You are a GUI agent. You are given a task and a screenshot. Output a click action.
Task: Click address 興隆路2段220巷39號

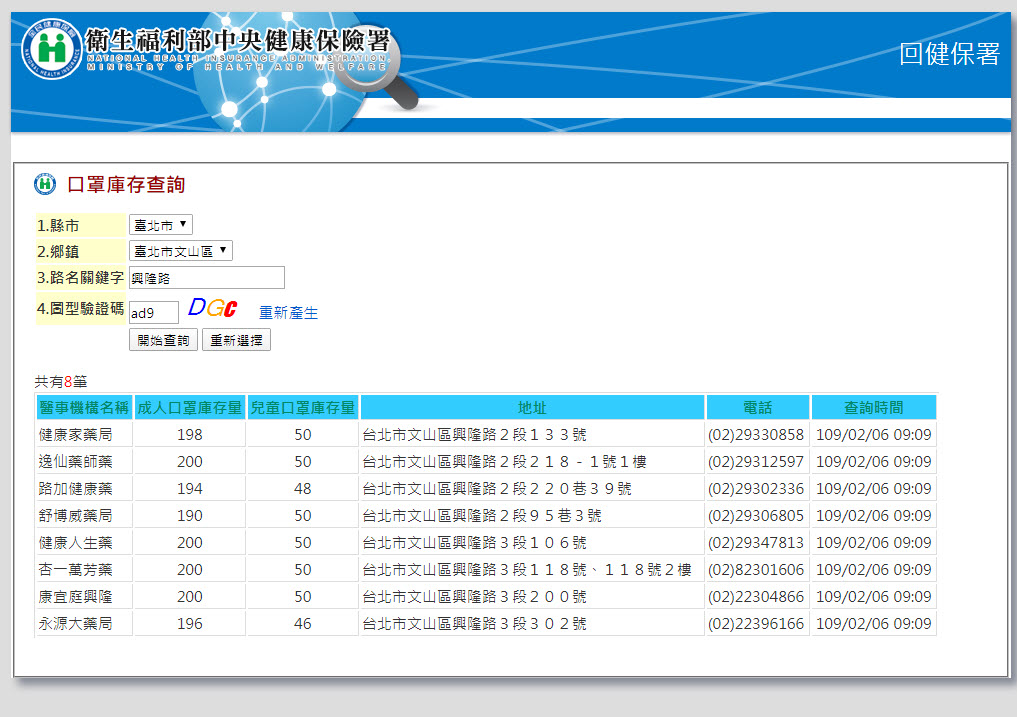(x=497, y=489)
